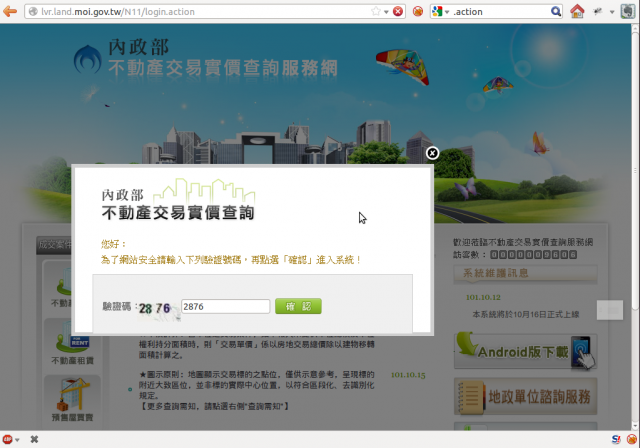Open 預售屋買賣 pre-sale house icon
The height and width of the screenshot is (448, 640).
tap(73, 399)
